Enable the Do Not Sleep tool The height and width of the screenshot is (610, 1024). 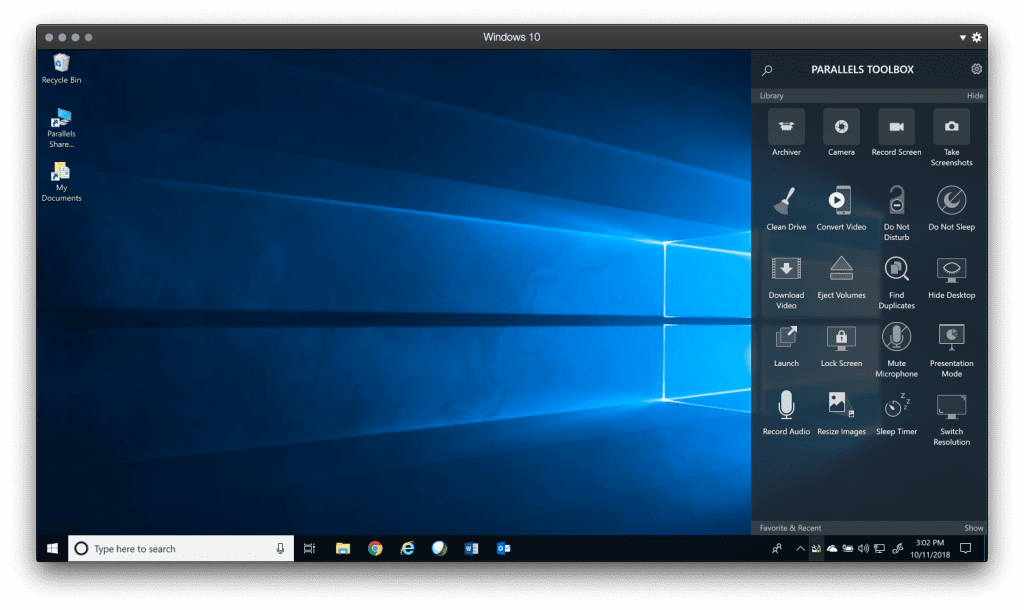pos(951,201)
